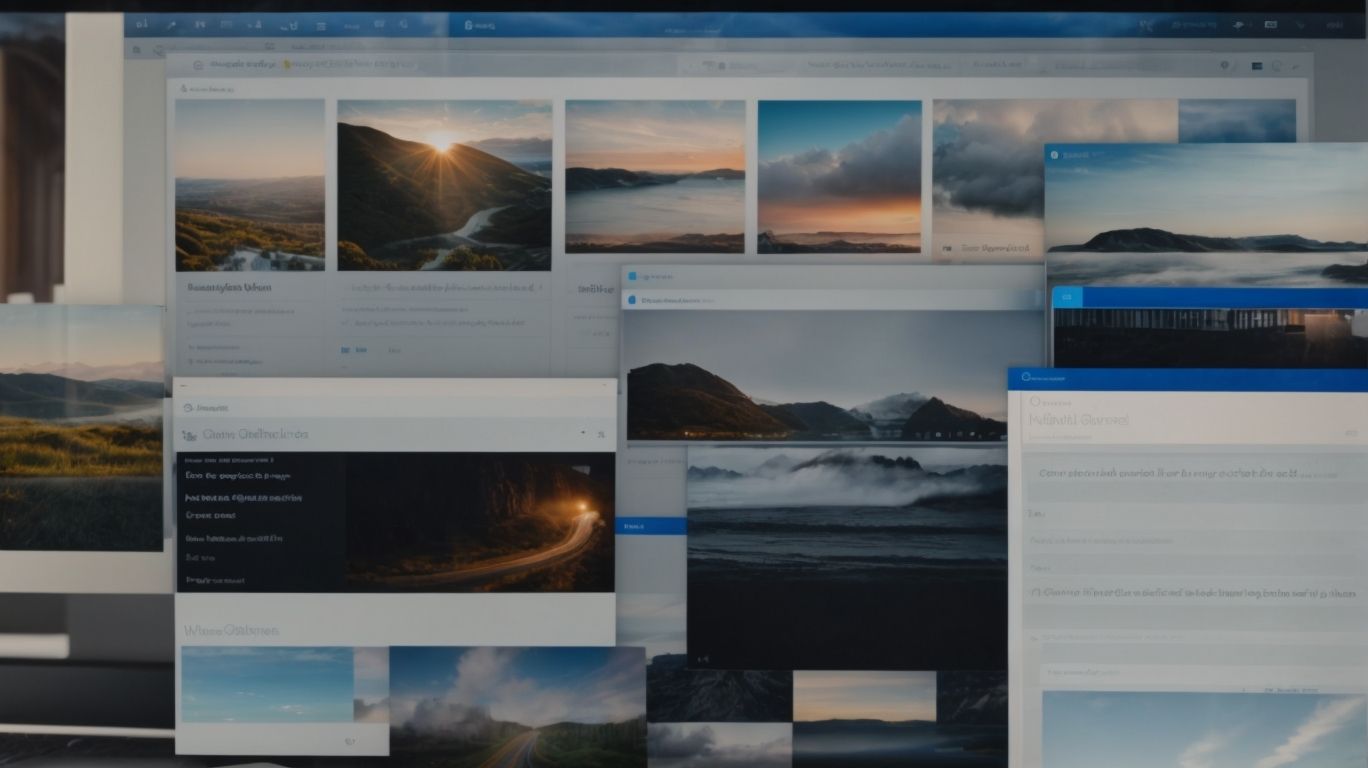Click the blue file icon in center window tab
The height and width of the screenshot is (768, 1368).
click(x=632, y=299)
